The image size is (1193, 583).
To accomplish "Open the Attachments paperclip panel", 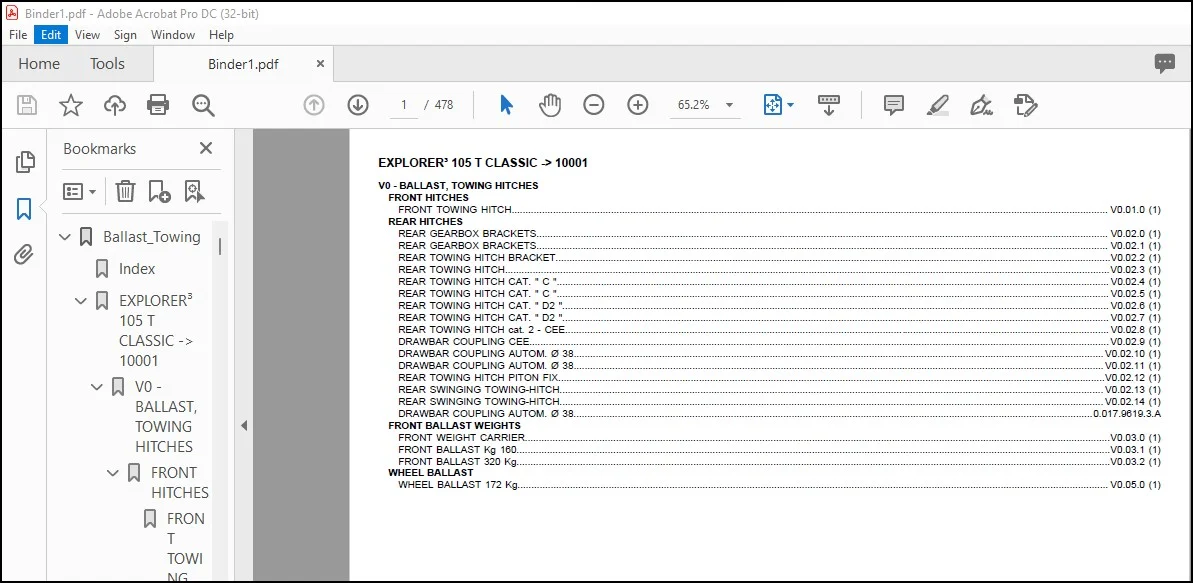I will point(24,254).
